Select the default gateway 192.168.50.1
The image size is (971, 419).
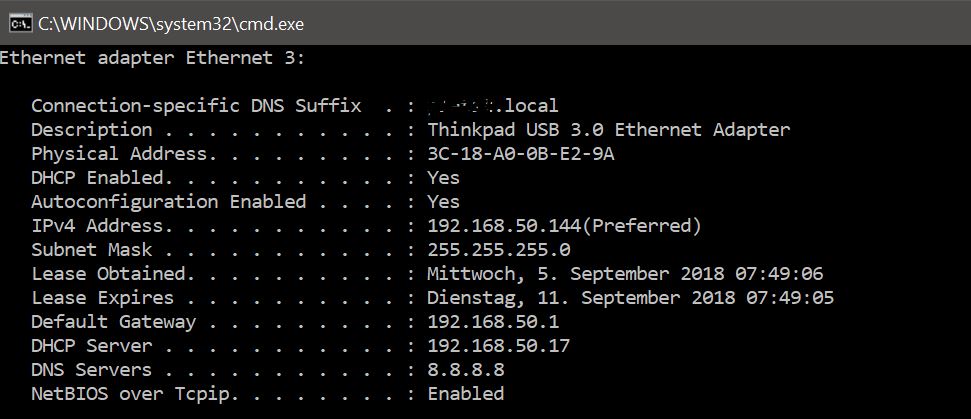point(493,322)
